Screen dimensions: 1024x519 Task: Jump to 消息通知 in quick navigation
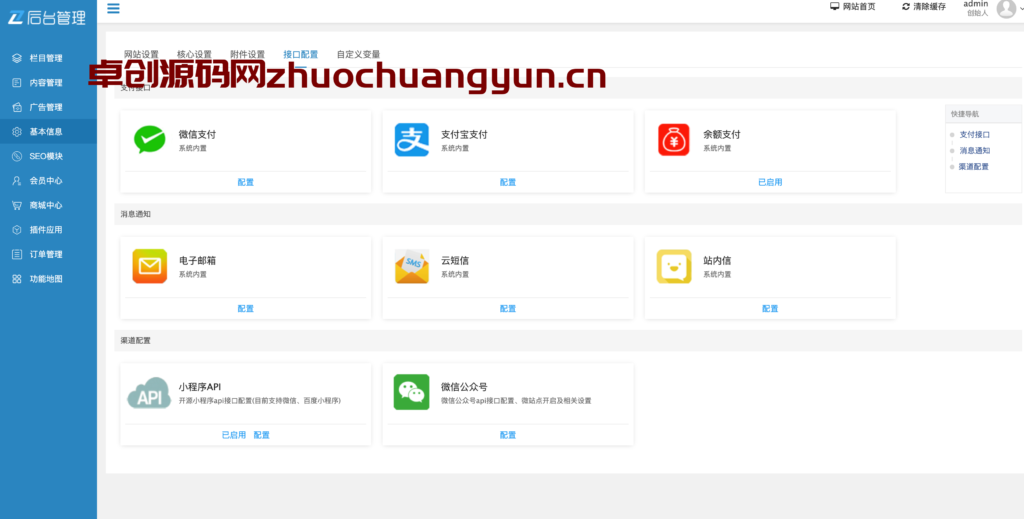click(x=974, y=151)
